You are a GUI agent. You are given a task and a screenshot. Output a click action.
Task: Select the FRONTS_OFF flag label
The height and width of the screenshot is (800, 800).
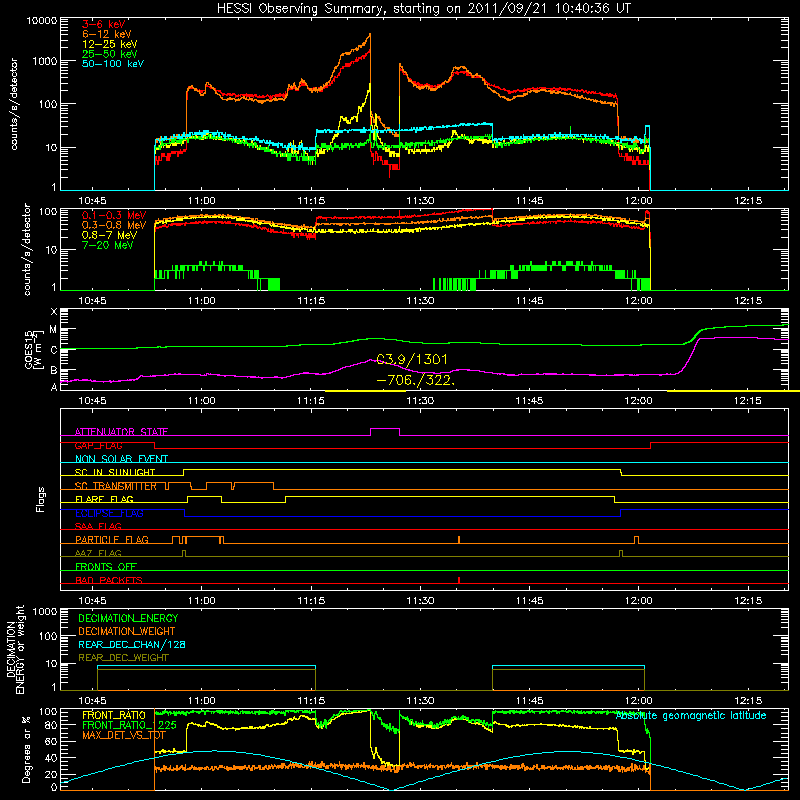[106, 566]
